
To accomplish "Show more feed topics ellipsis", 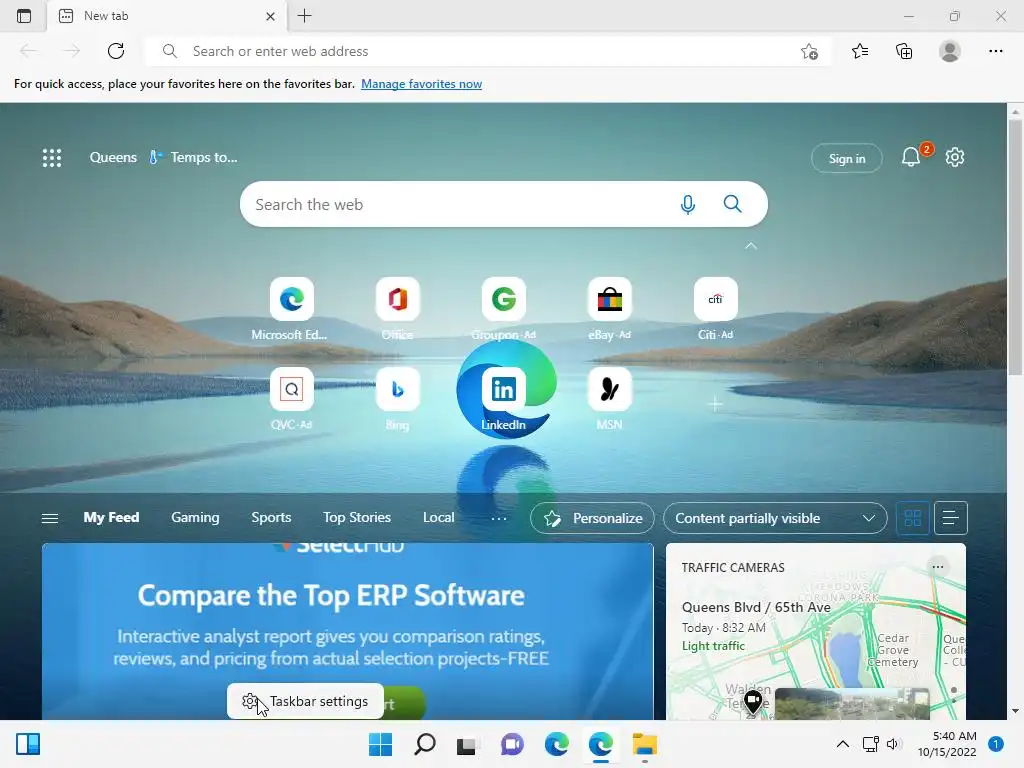I will tap(499, 518).
